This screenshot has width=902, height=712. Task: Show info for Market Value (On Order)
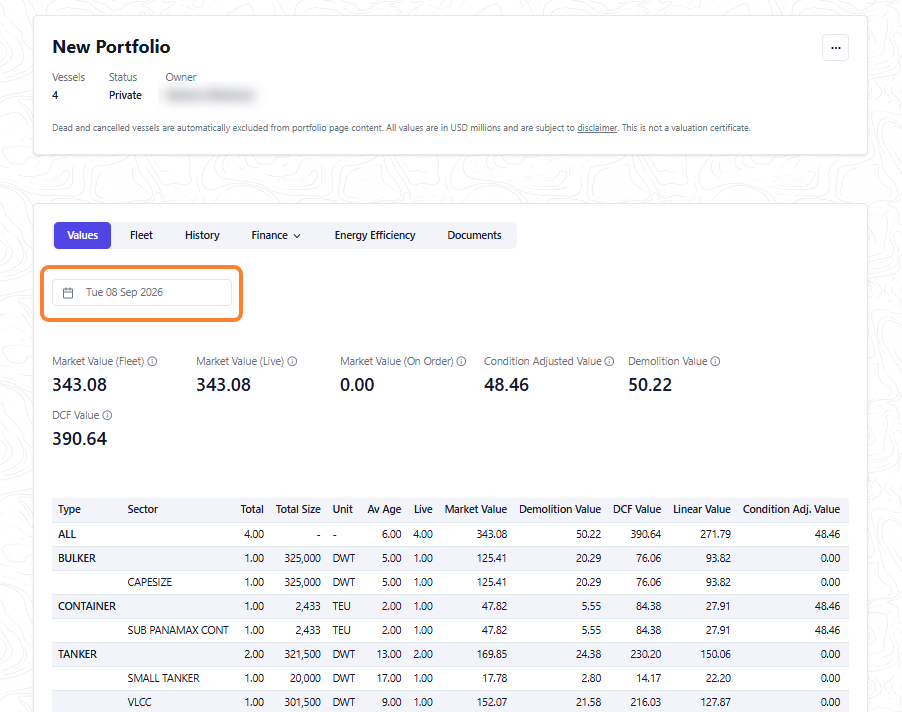[x=461, y=361]
